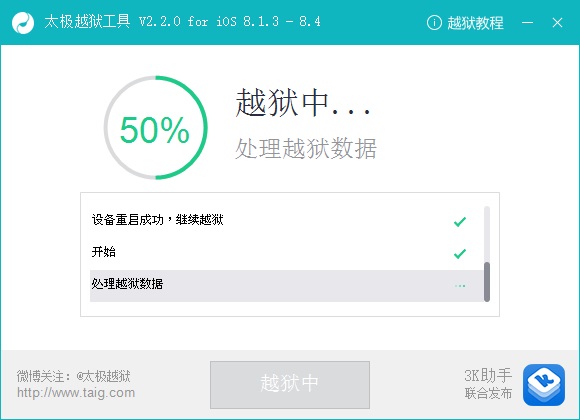The width and height of the screenshot is (580, 420).
Task: Select the 设备重启成功，继续越狱 log entry
Action: (x=287, y=220)
